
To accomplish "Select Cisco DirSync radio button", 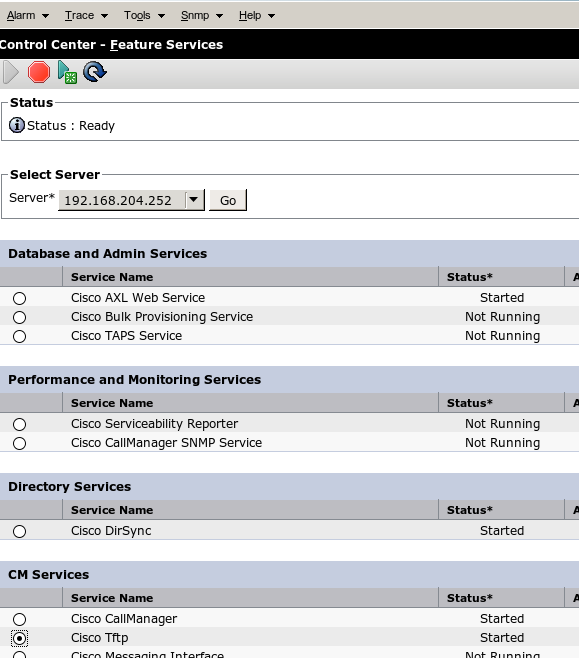I will coord(19,531).
